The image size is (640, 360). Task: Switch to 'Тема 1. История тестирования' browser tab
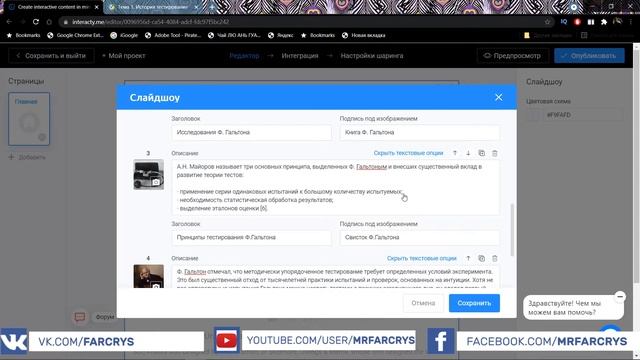point(153,7)
